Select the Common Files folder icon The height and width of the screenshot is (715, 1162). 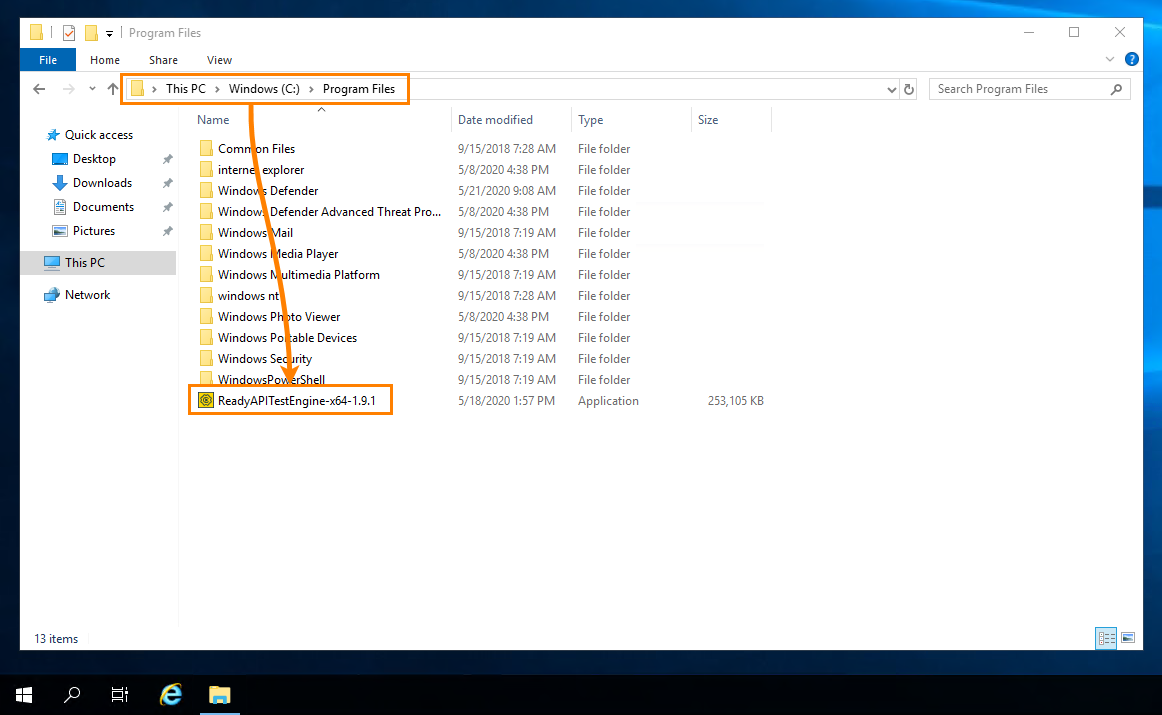click(206, 149)
